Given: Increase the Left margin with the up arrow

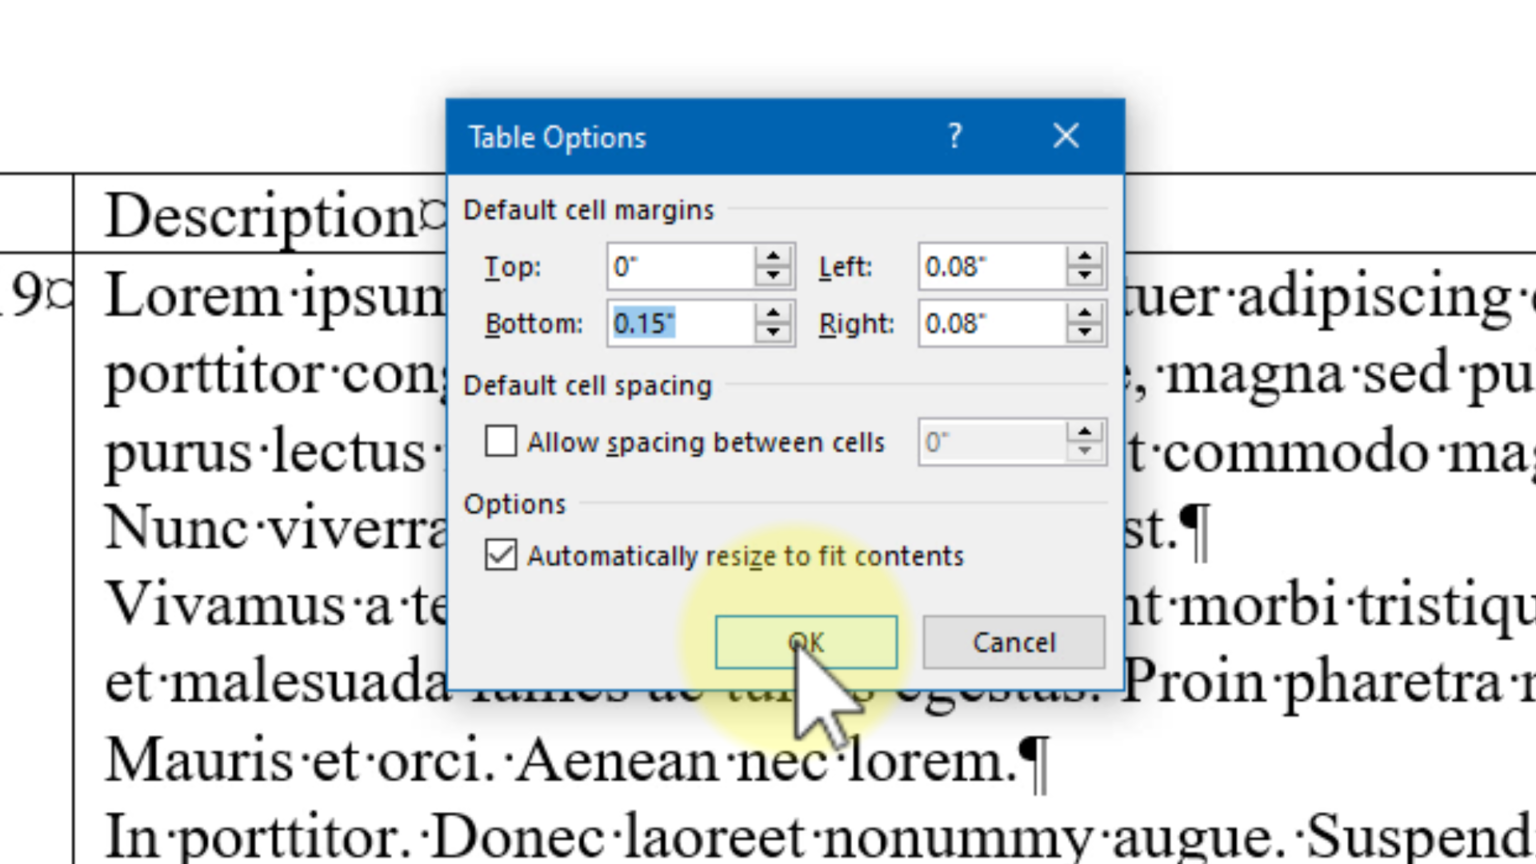Looking at the screenshot, I should point(1085,257).
